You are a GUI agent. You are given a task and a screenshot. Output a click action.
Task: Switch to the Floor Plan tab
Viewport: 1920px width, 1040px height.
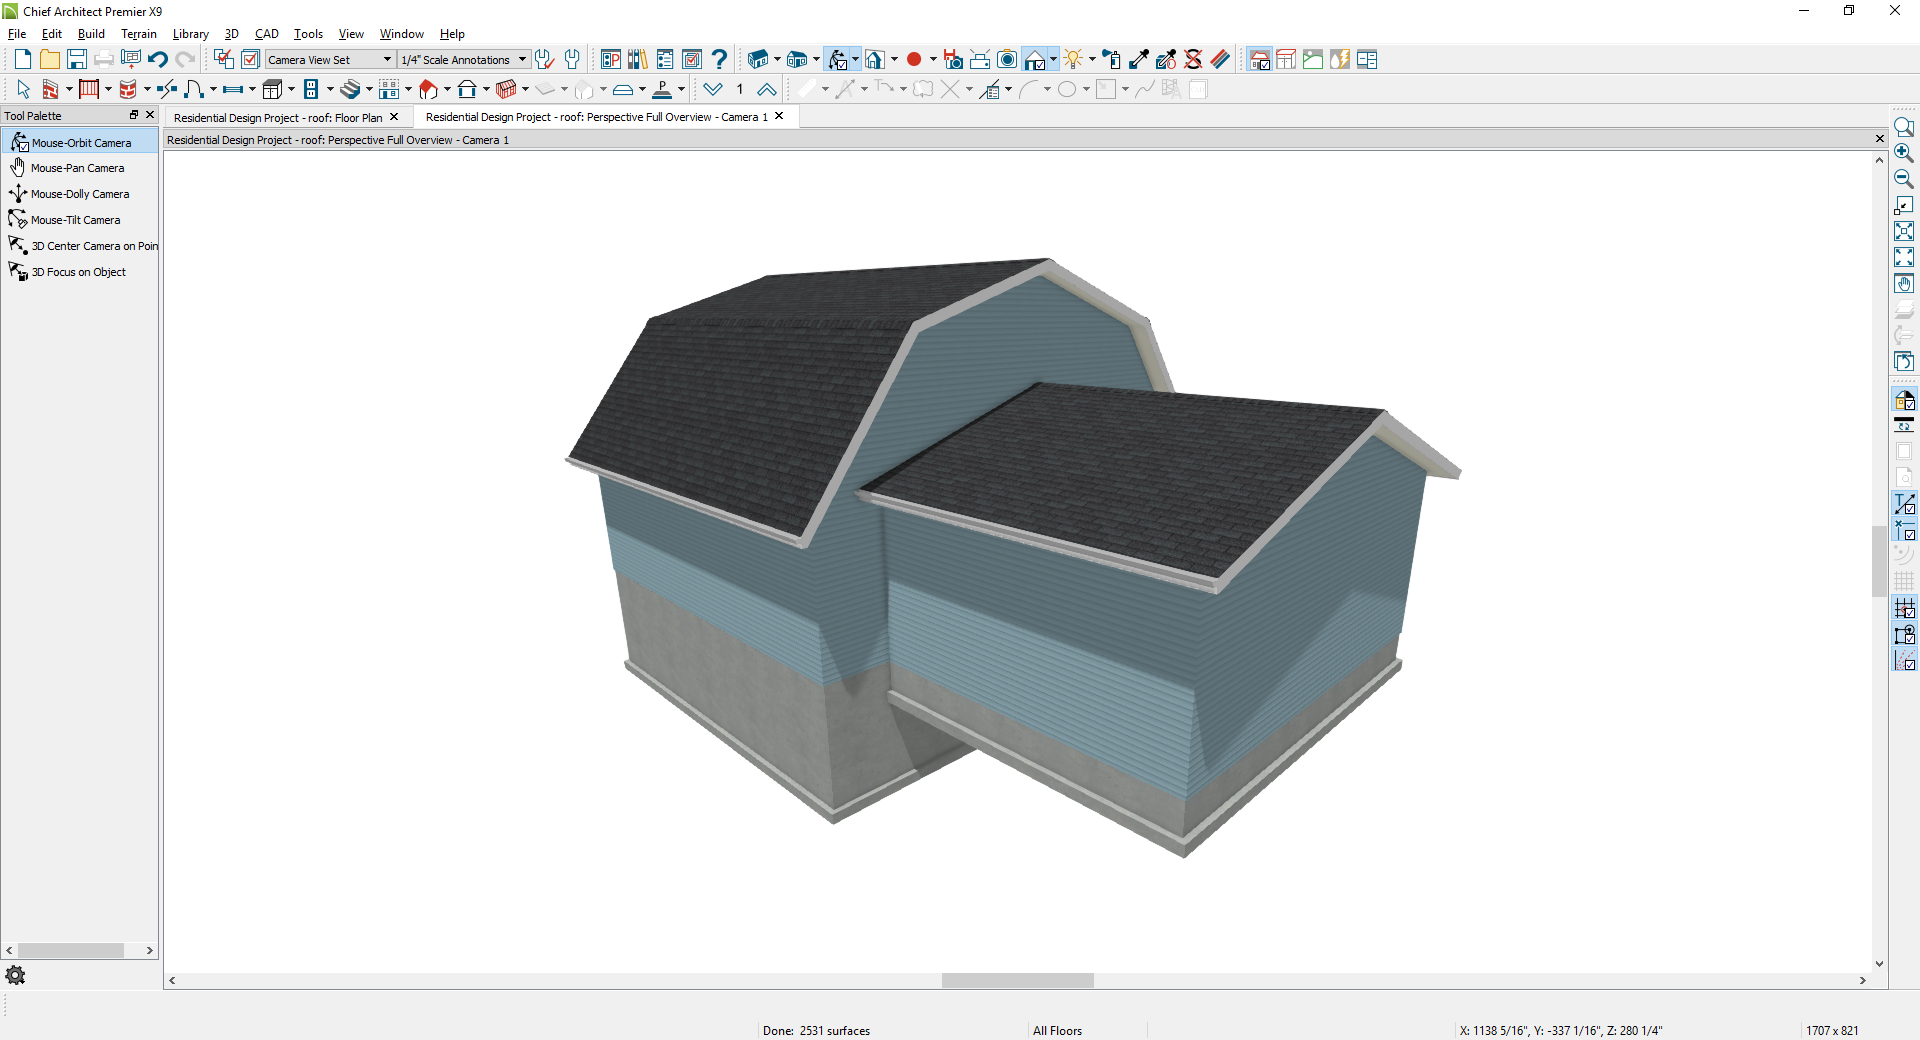pos(280,117)
